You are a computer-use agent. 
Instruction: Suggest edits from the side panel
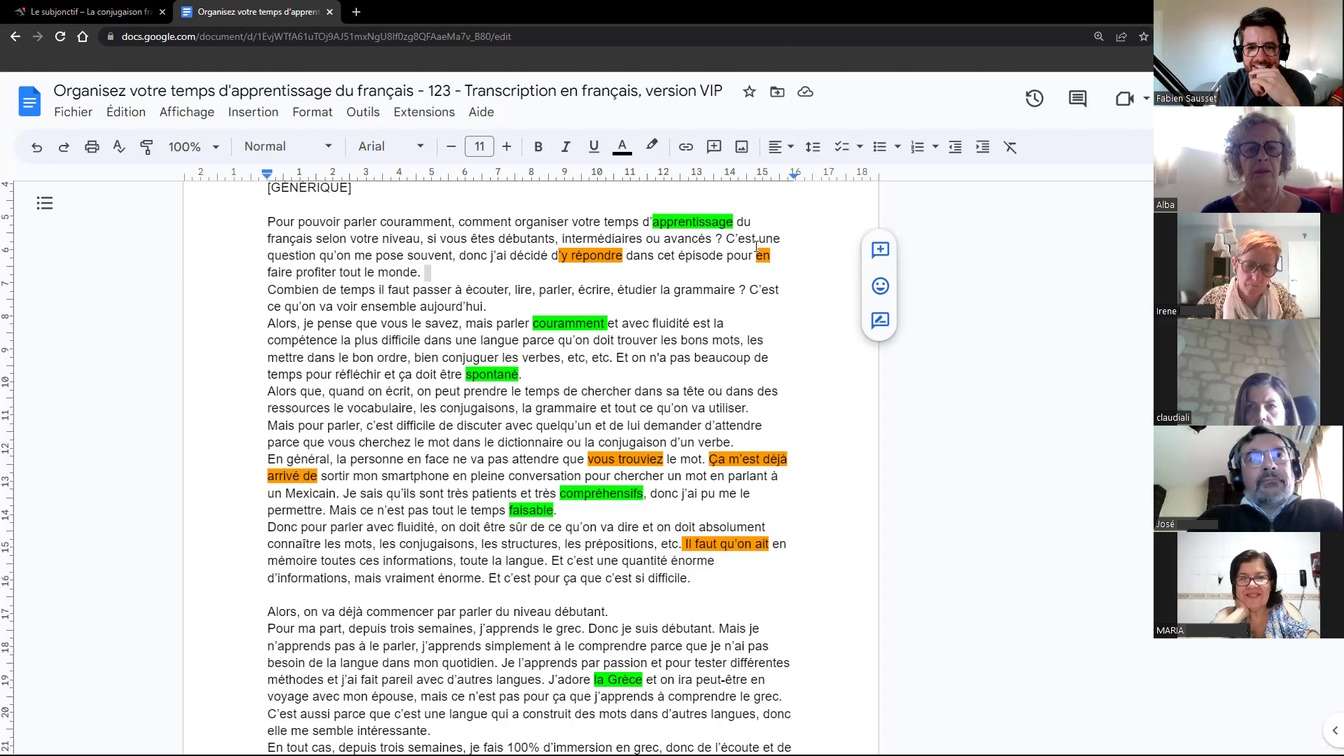[x=880, y=321]
